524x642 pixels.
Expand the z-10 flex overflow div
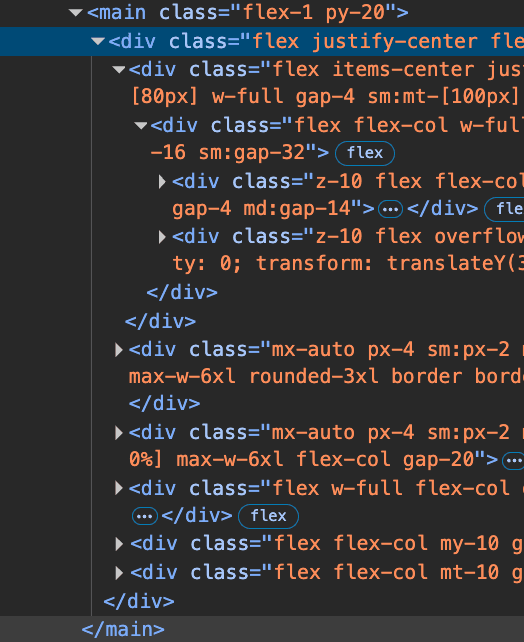click(x=162, y=237)
